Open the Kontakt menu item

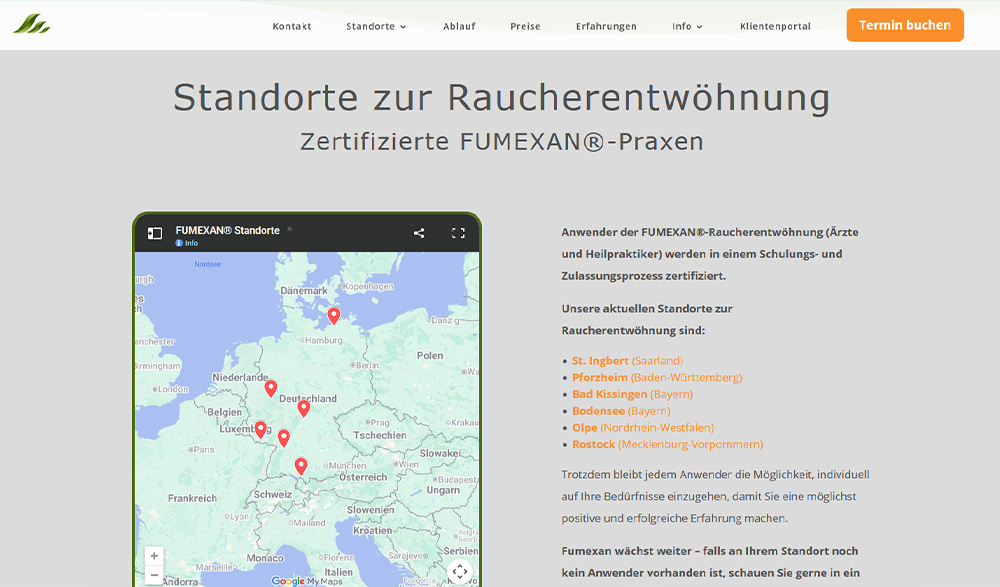pos(291,26)
